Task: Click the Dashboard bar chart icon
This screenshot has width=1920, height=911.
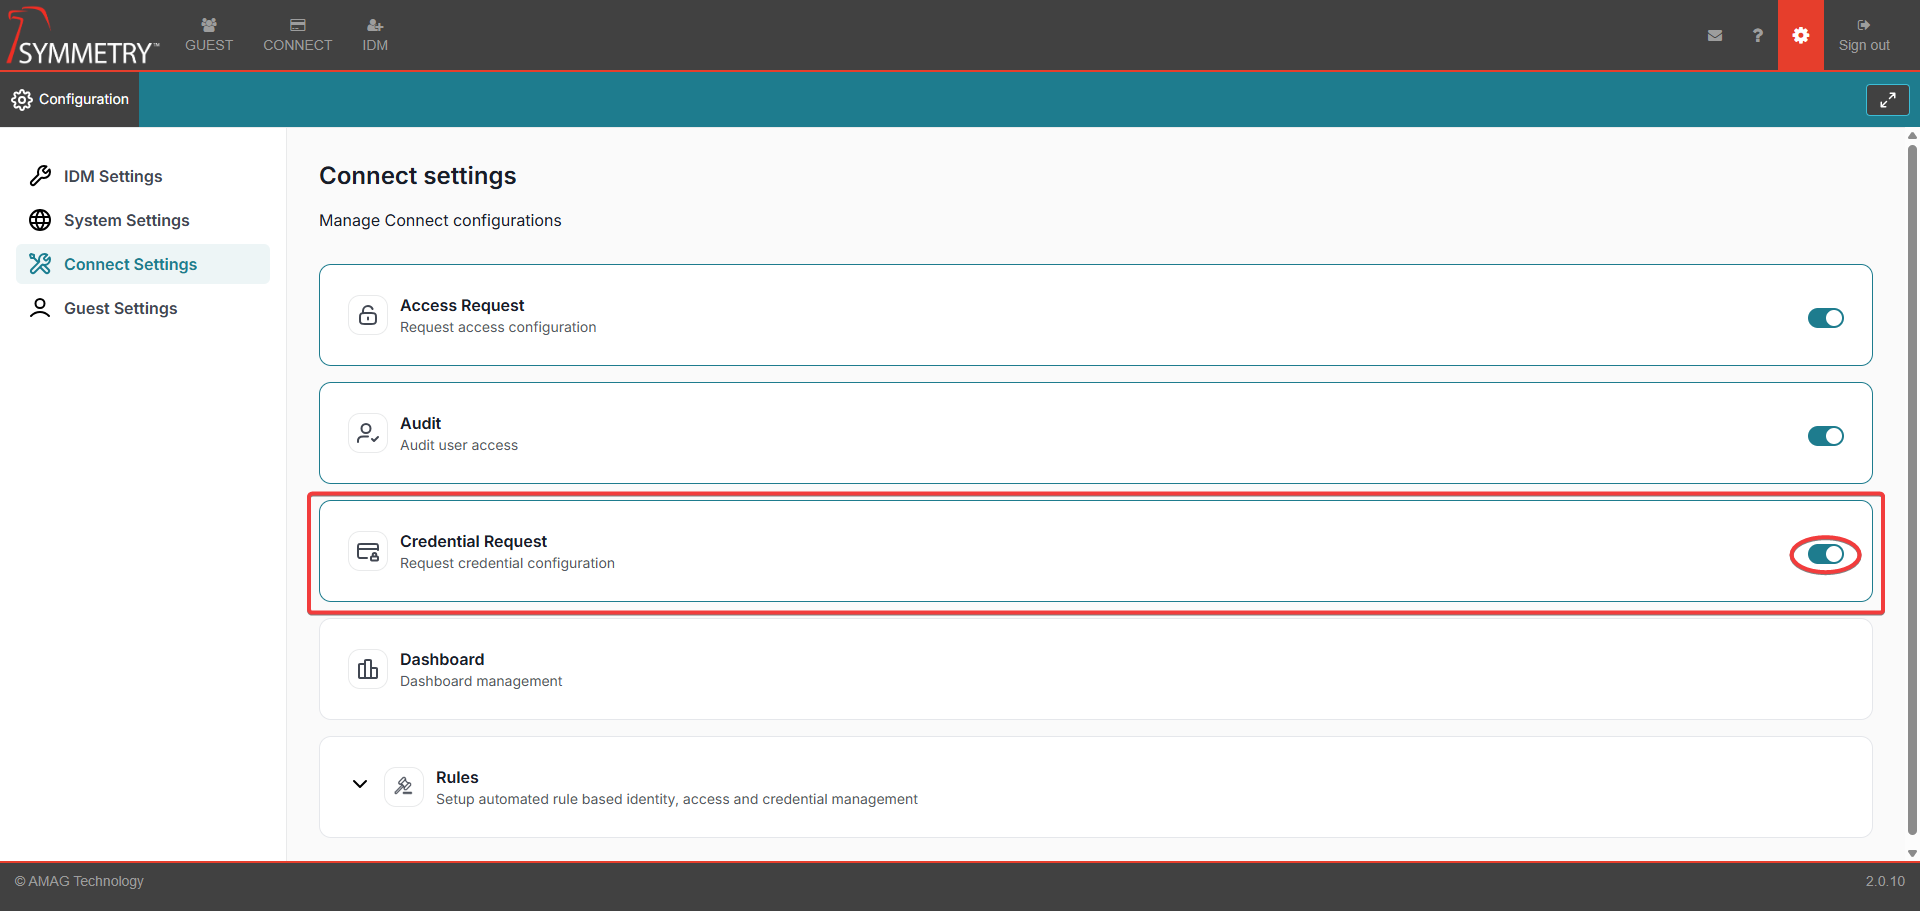Action: [x=368, y=669]
